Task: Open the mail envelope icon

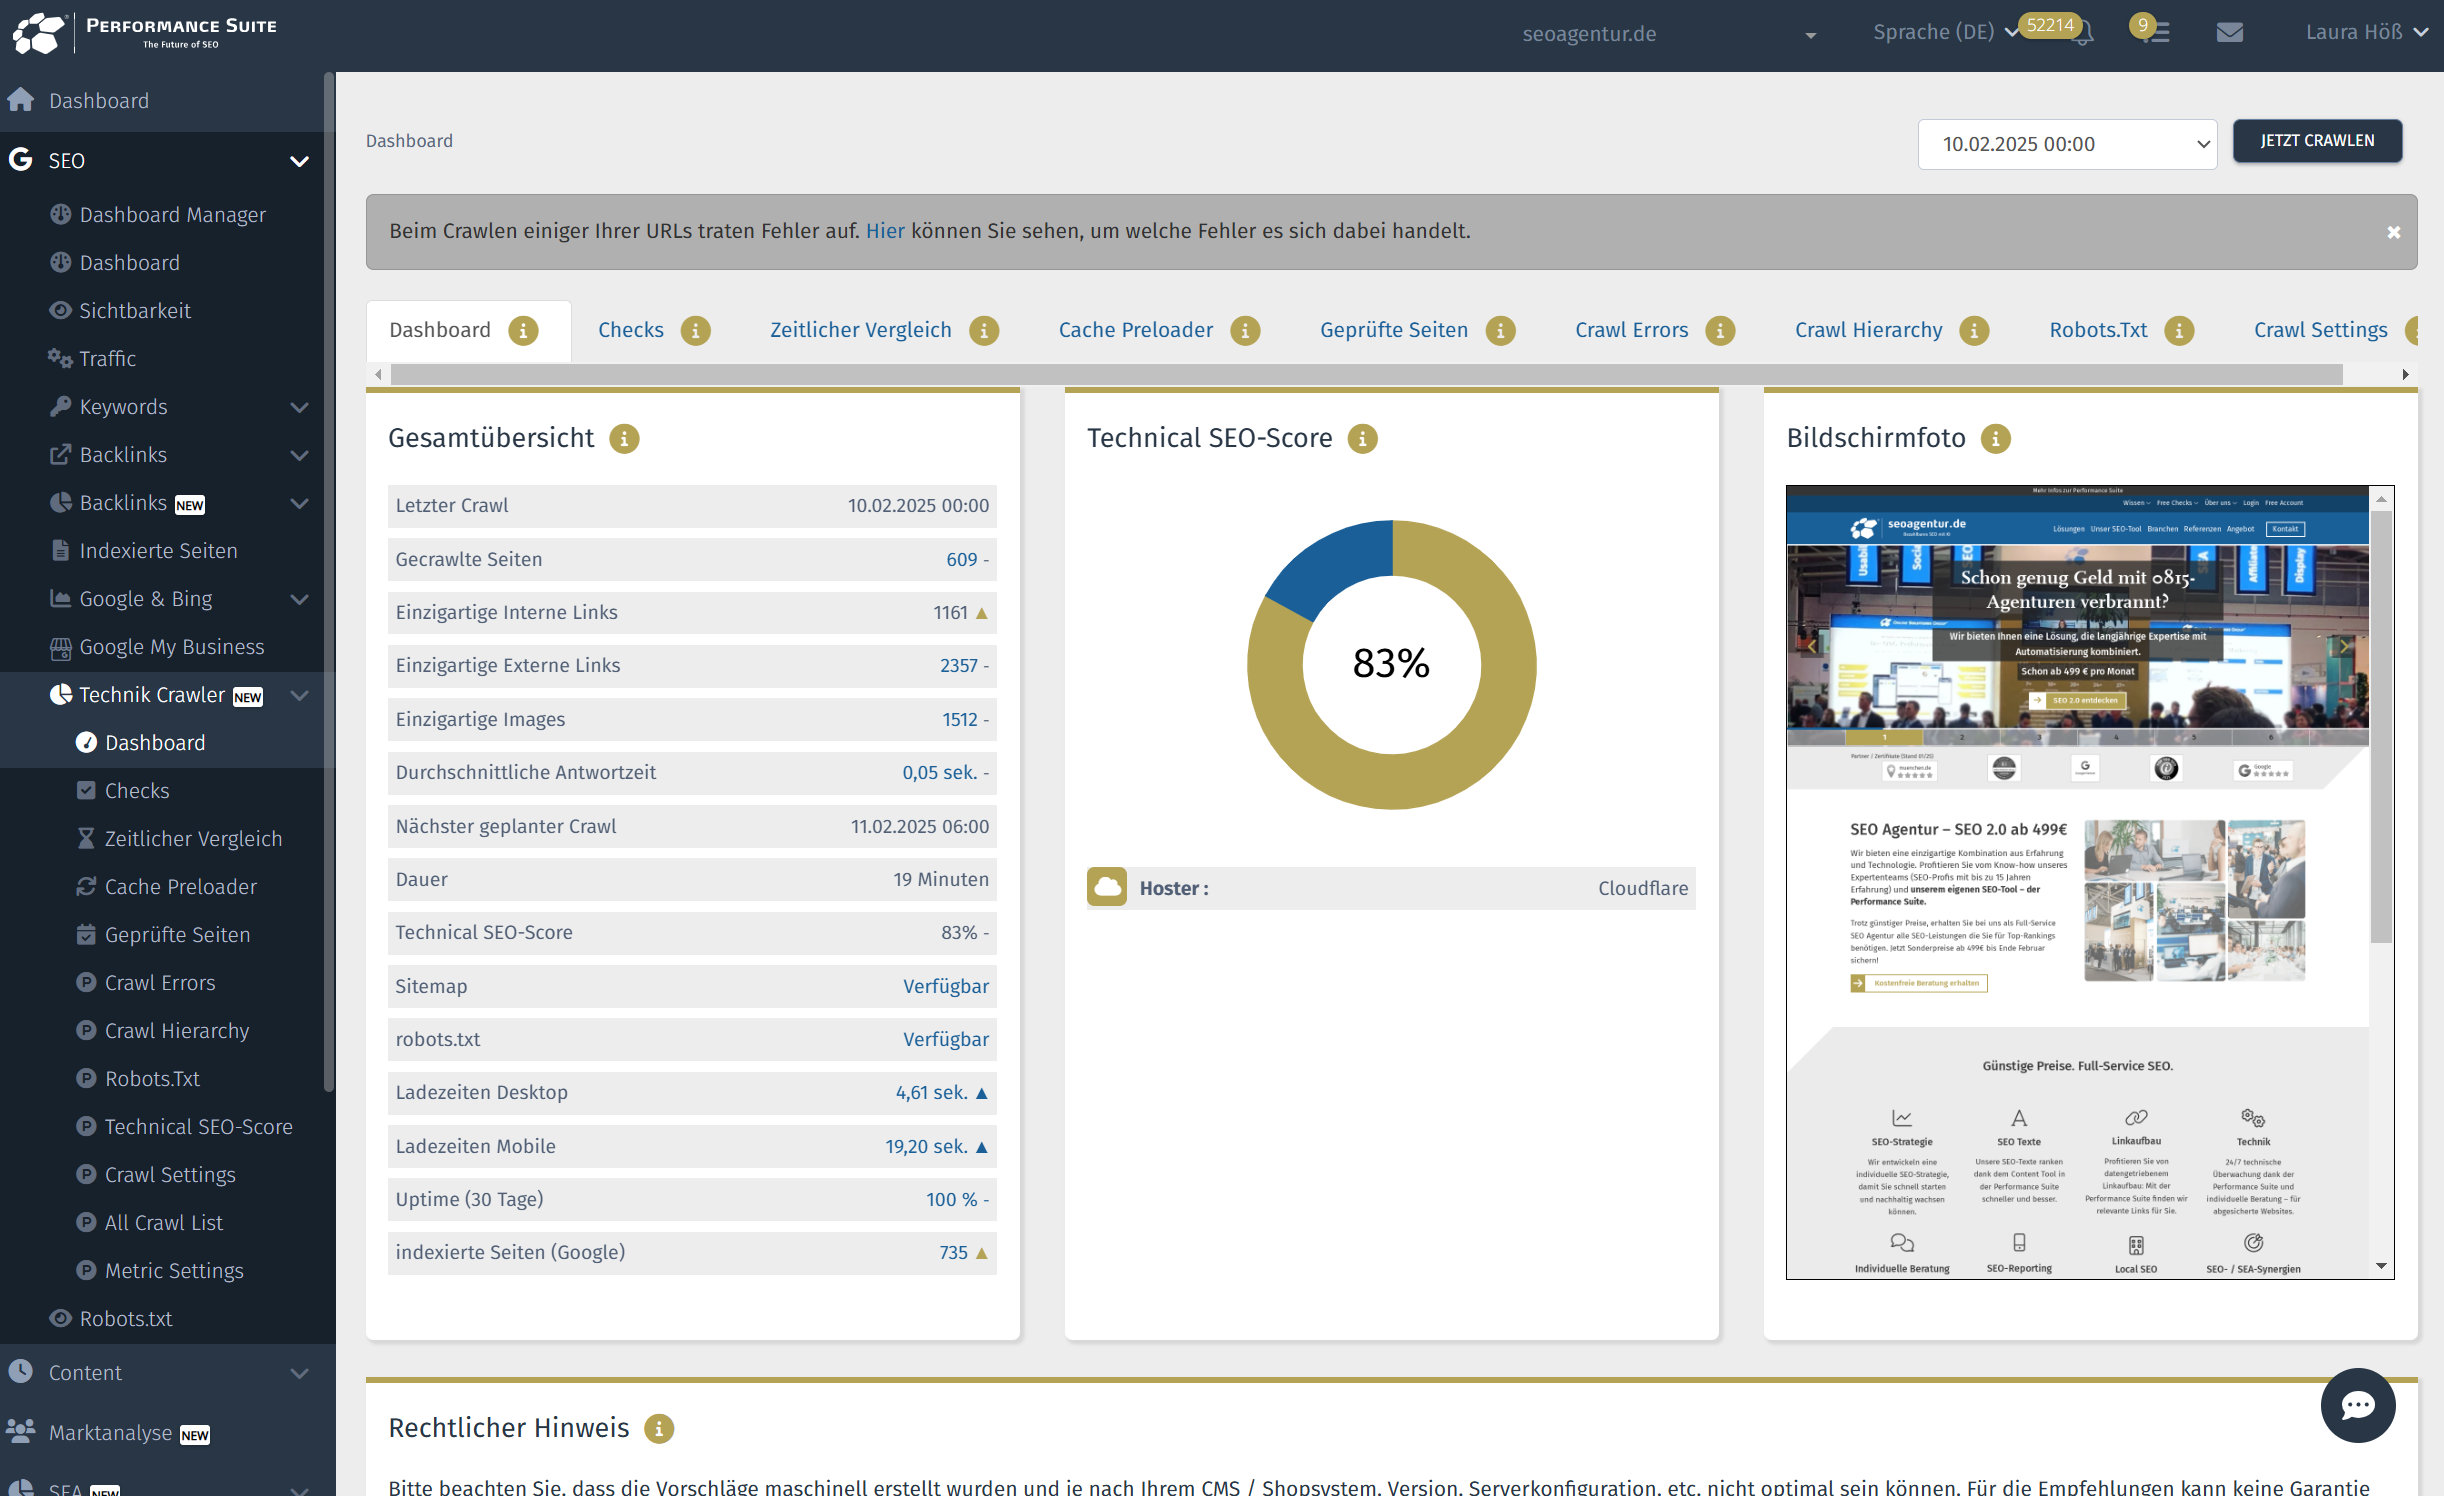Action: (2229, 33)
